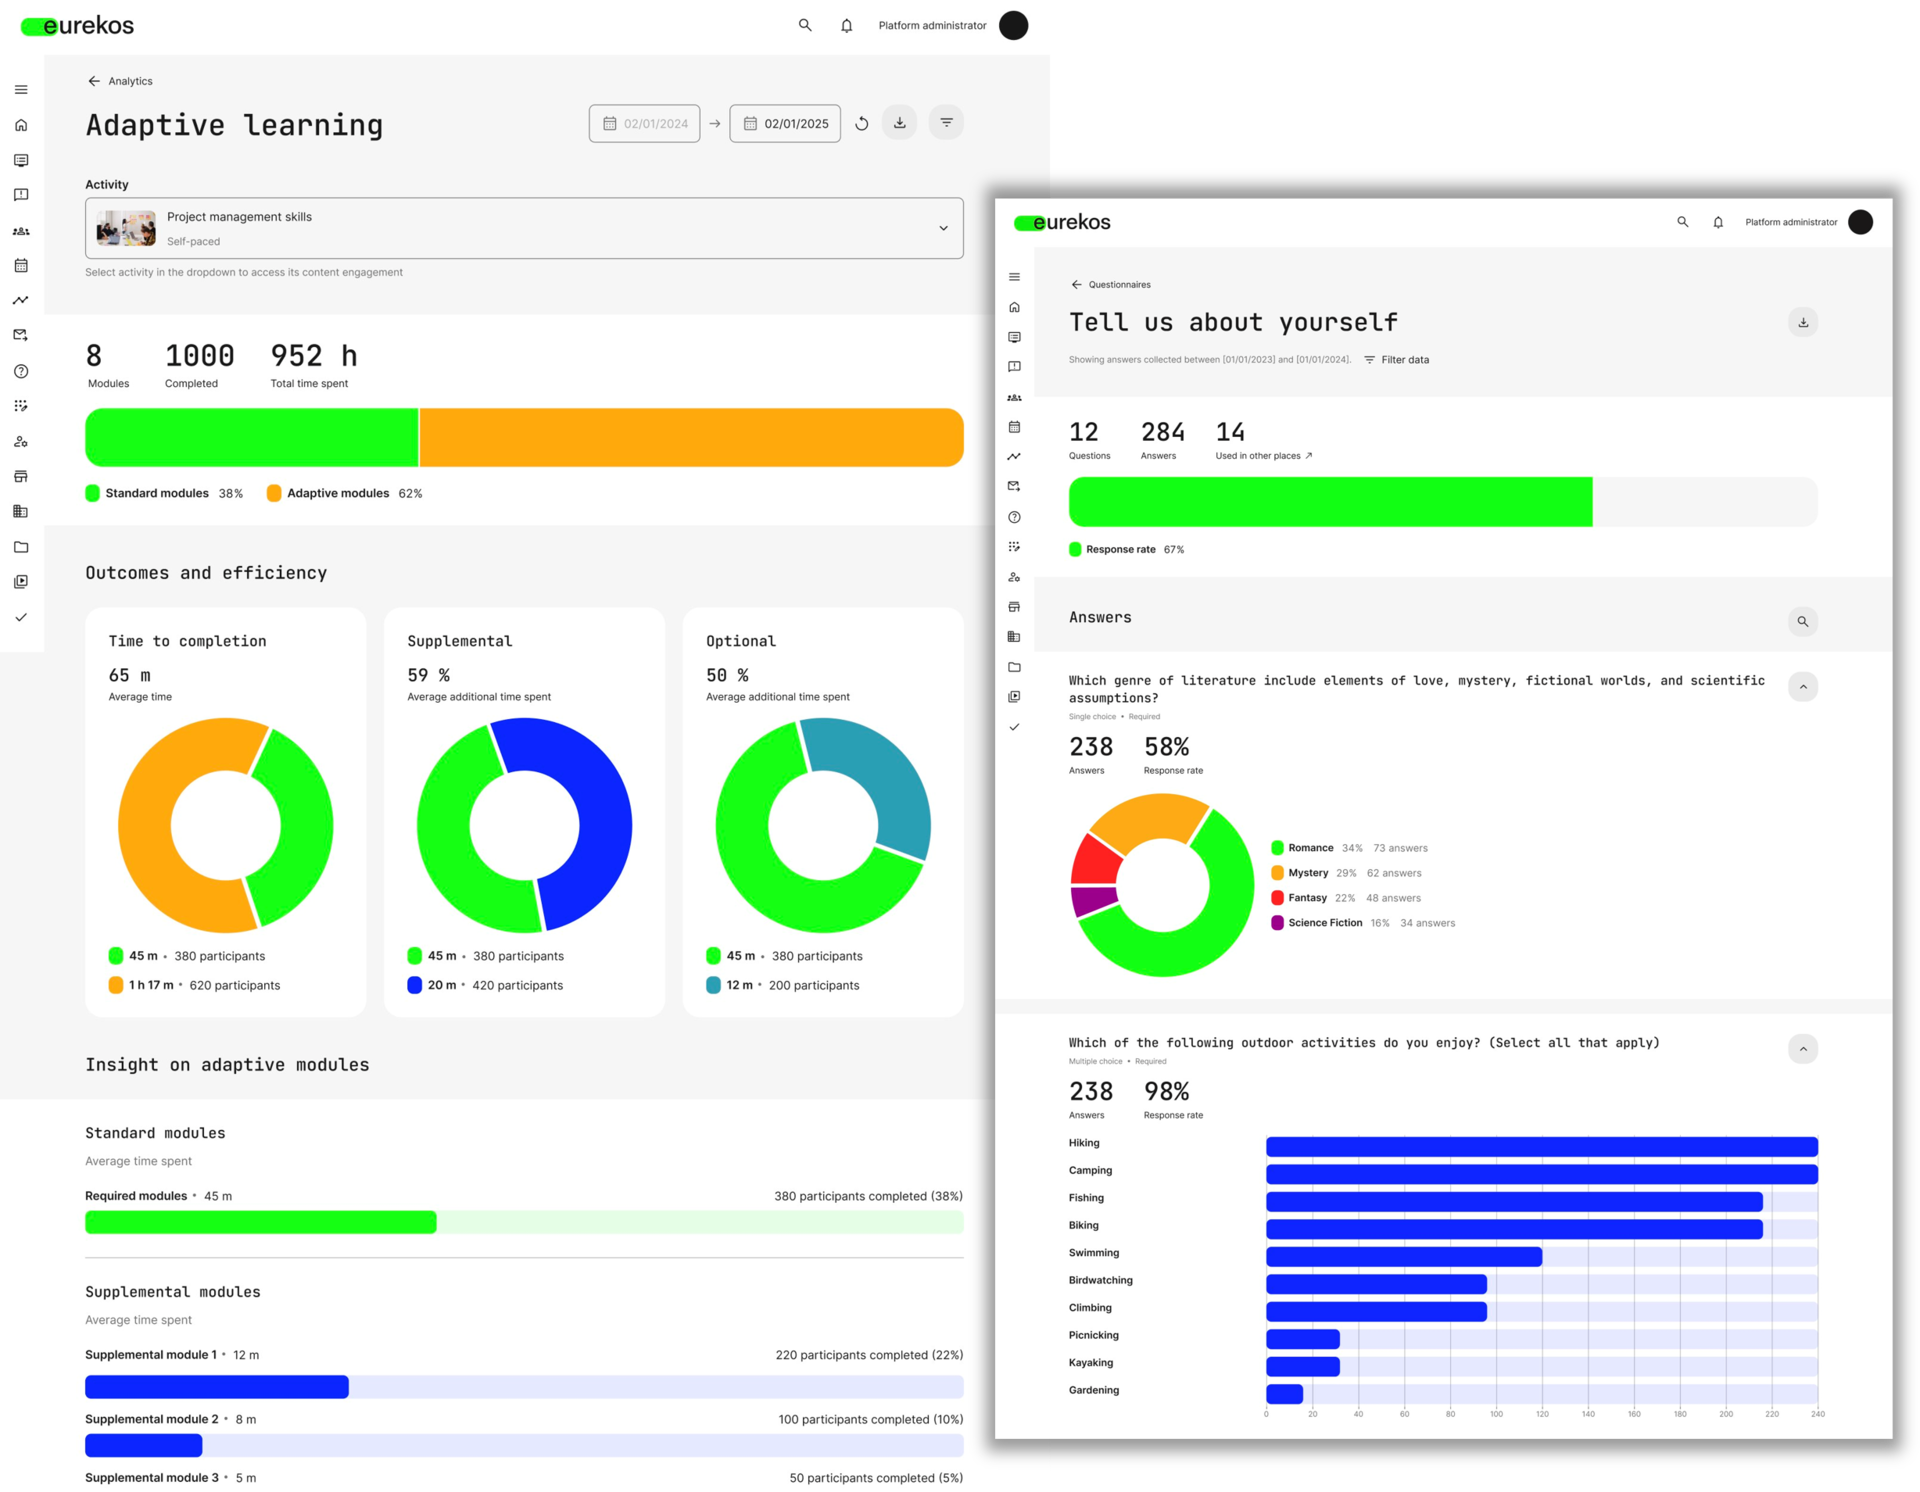Open notifications bell in left window
Image resolution: width=1920 pixels, height=1492 pixels.
tap(846, 26)
